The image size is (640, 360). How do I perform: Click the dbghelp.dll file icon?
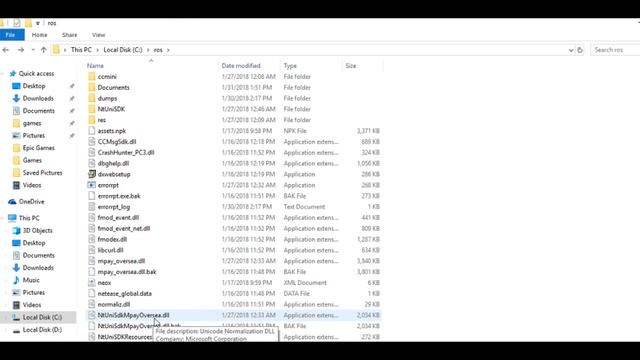(92, 163)
